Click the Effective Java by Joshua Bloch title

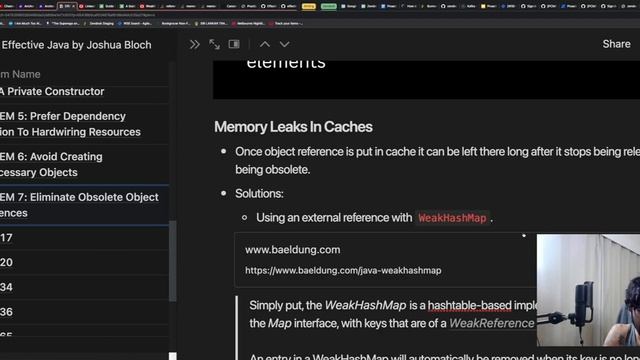76,45
